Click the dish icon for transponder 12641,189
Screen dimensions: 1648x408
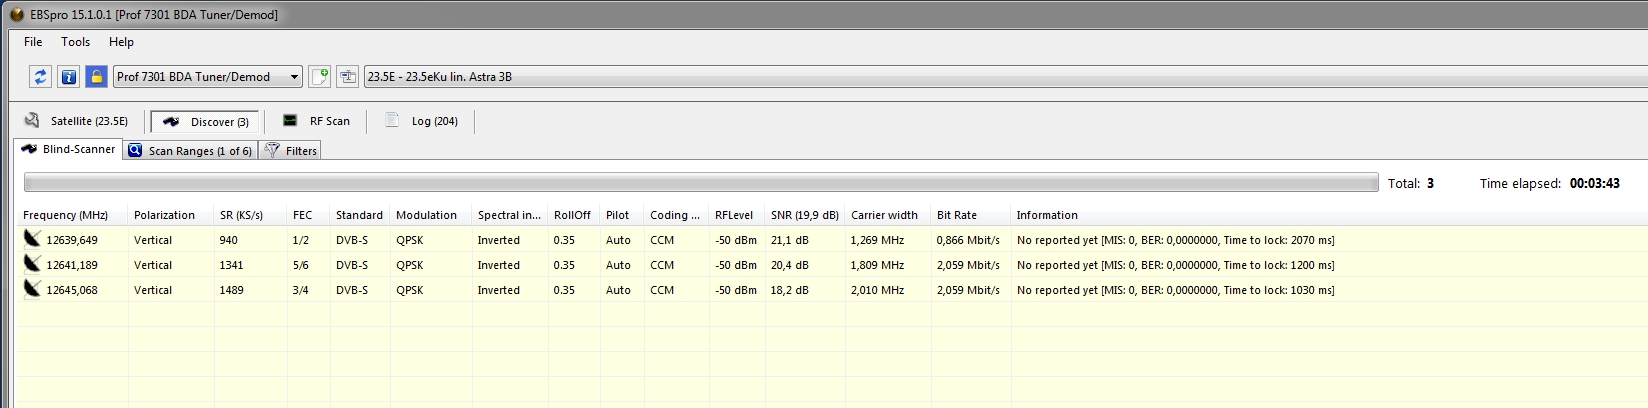coord(32,264)
